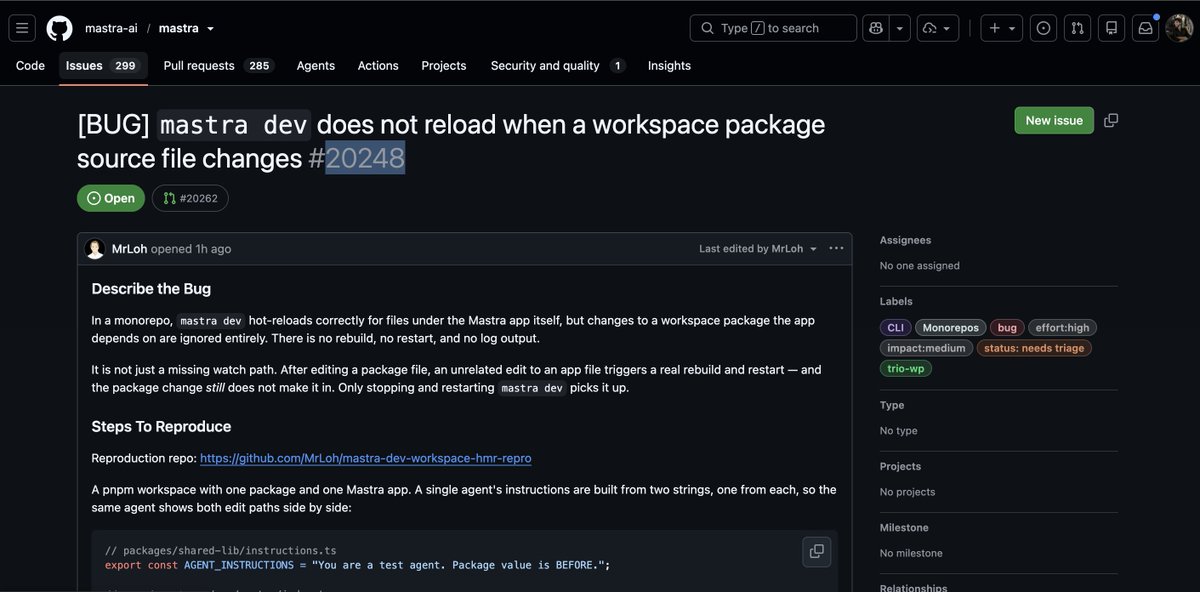Filter by the Monorepos label

tap(950, 328)
